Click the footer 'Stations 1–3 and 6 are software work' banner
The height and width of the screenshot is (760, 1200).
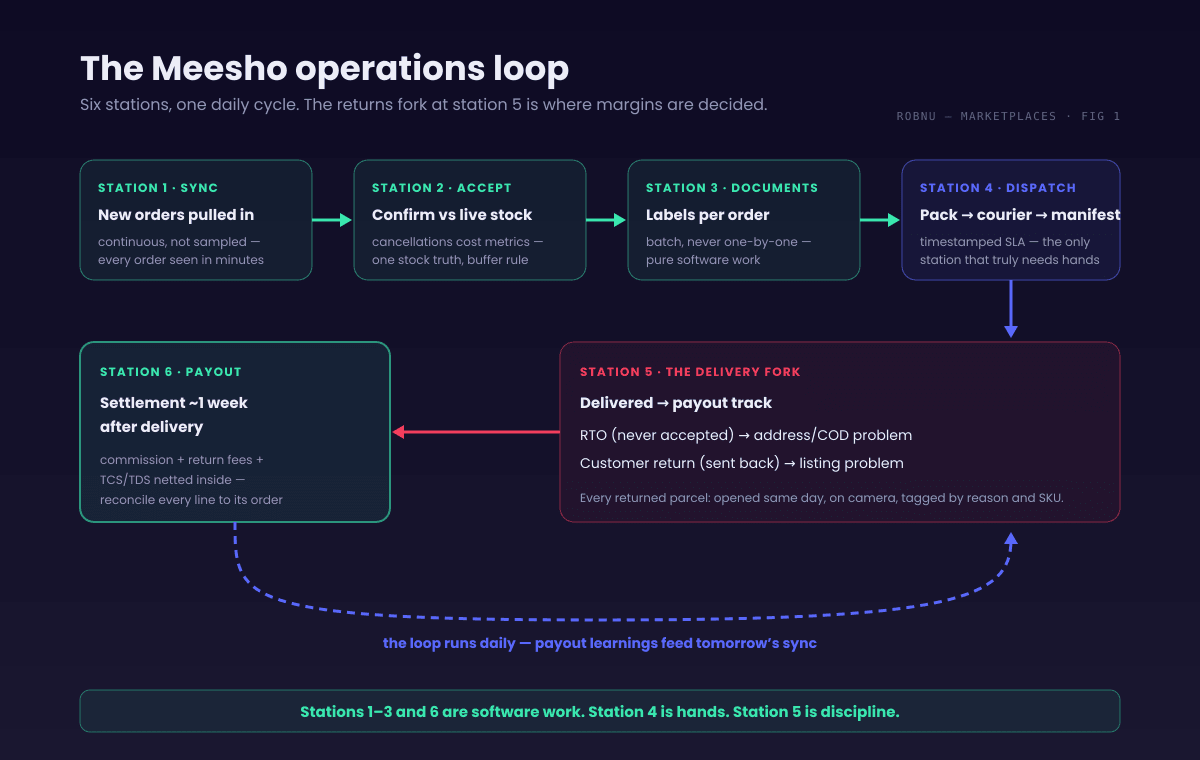coord(600,711)
